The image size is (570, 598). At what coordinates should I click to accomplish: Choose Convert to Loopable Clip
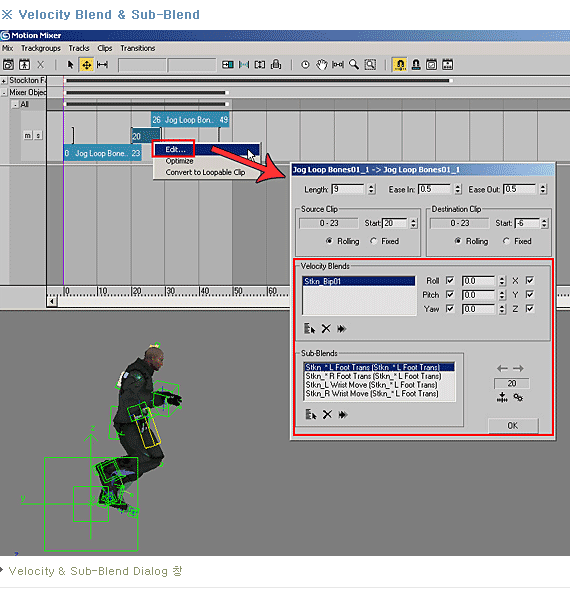tap(205, 172)
